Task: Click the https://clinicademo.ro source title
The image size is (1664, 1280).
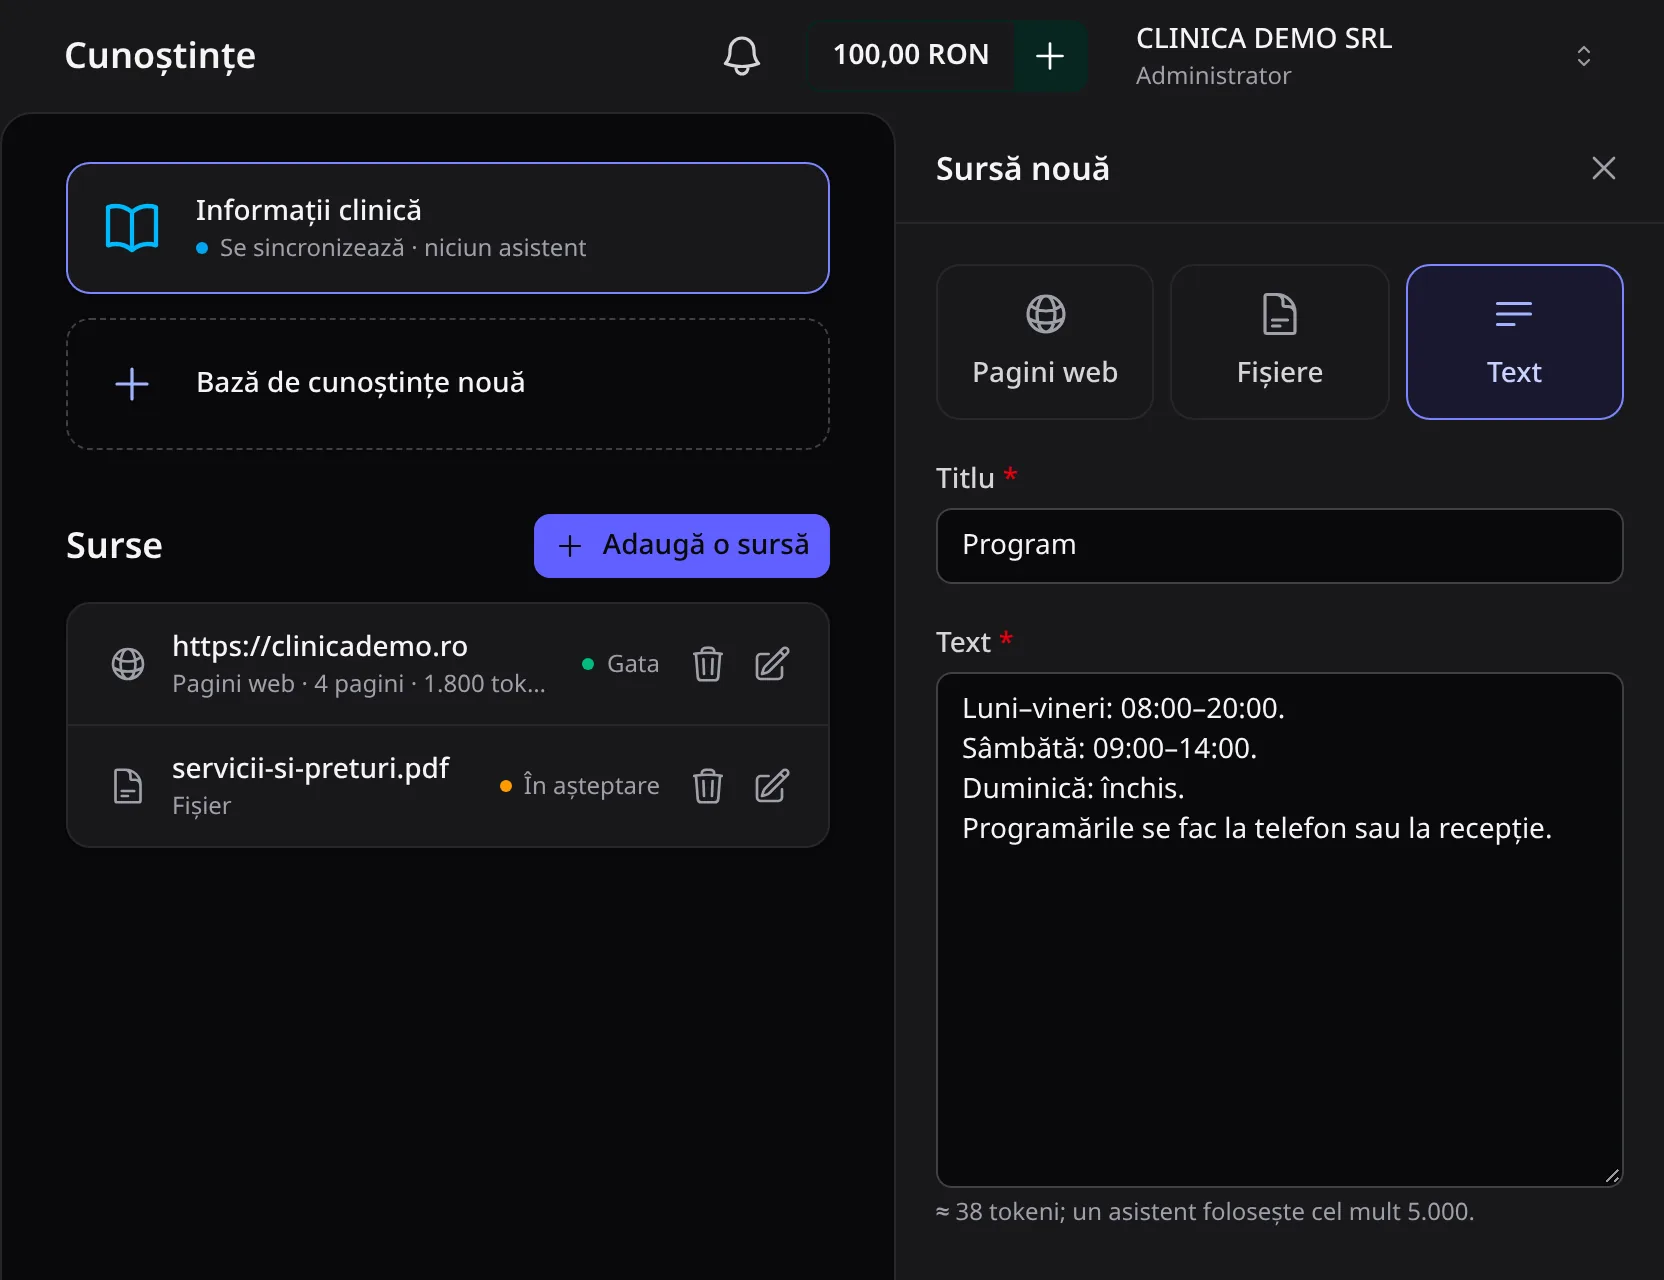Action: tap(320, 646)
